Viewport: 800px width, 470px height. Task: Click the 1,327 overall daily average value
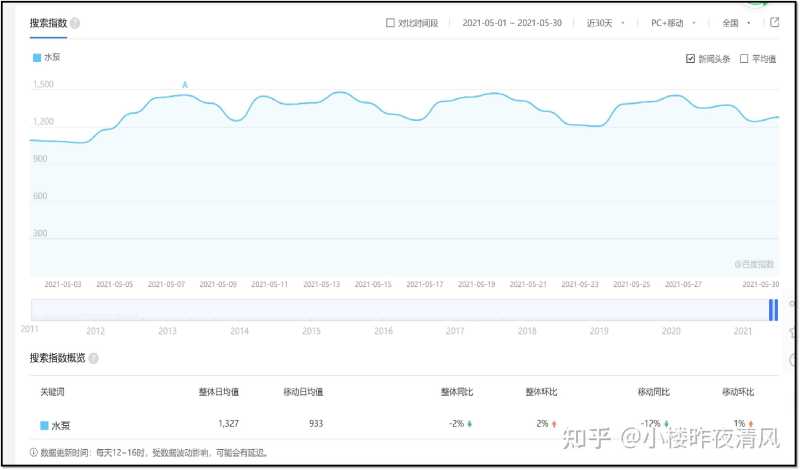point(228,424)
